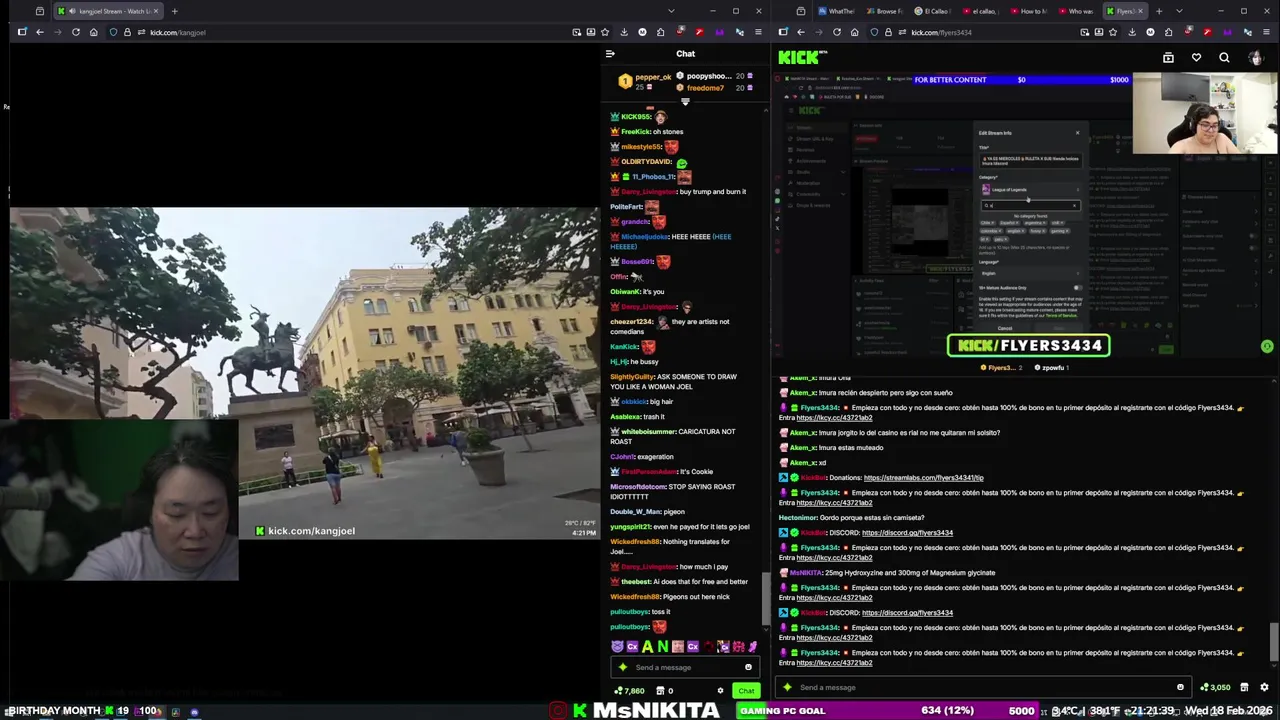Open right browser hamburger application menu

point(1265,32)
